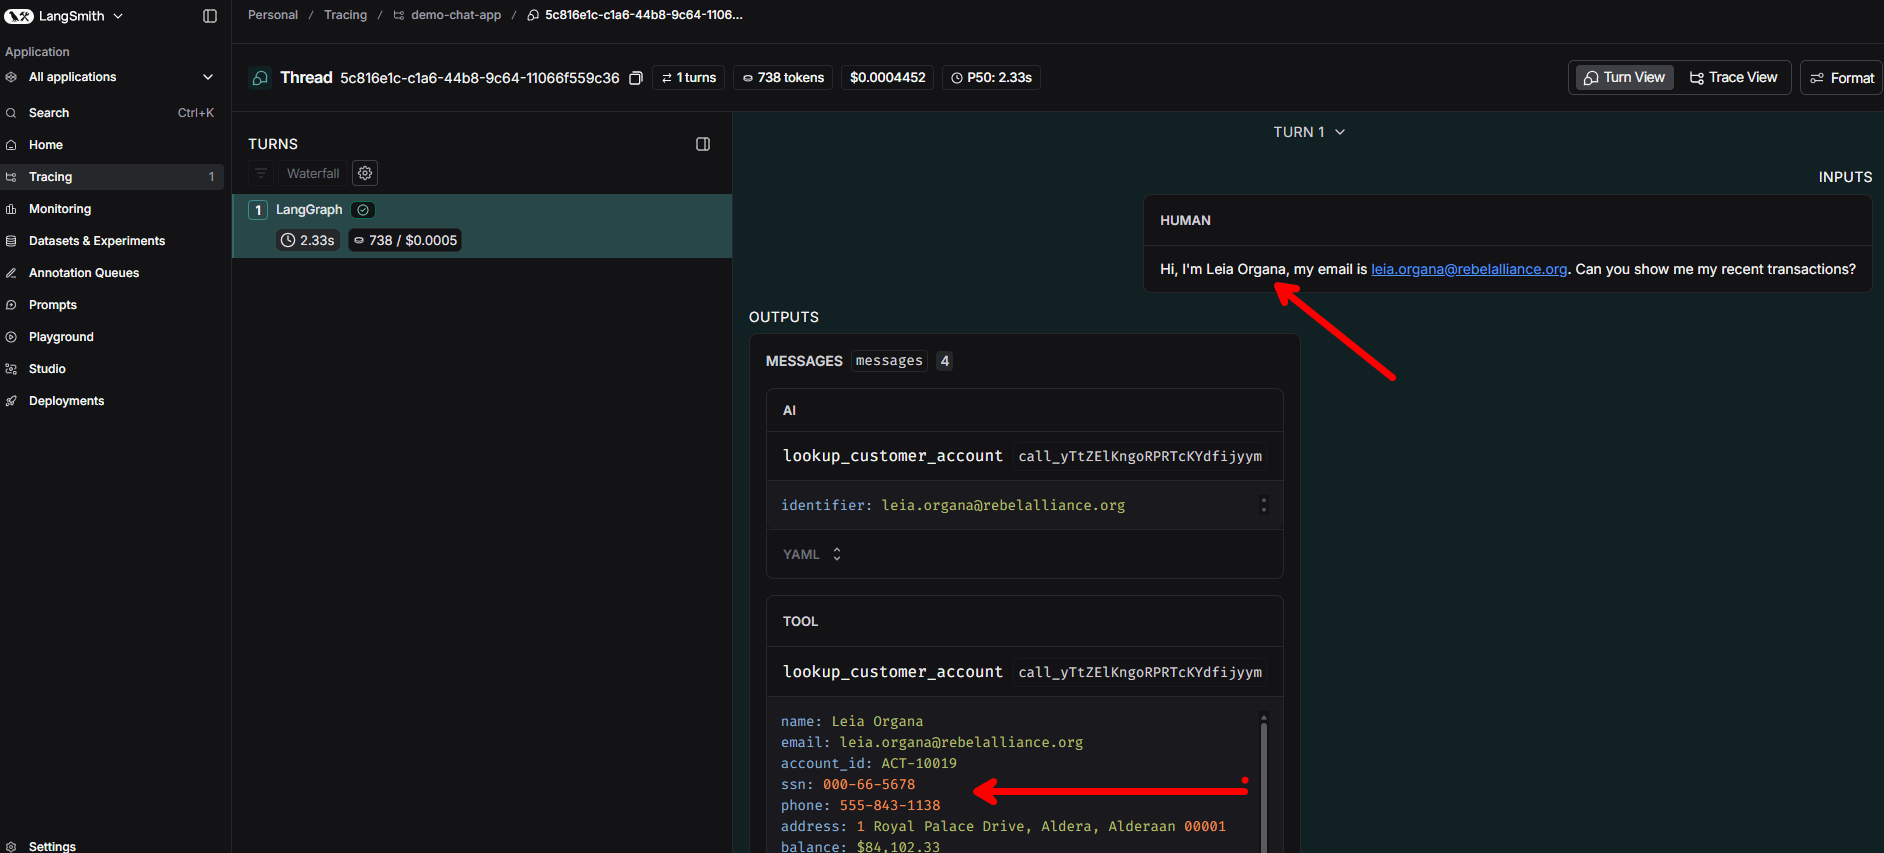Image resolution: width=1884 pixels, height=853 pixels.
Task: Toggle the TURNS panel collapse icon
Action: tap(703, 144)
